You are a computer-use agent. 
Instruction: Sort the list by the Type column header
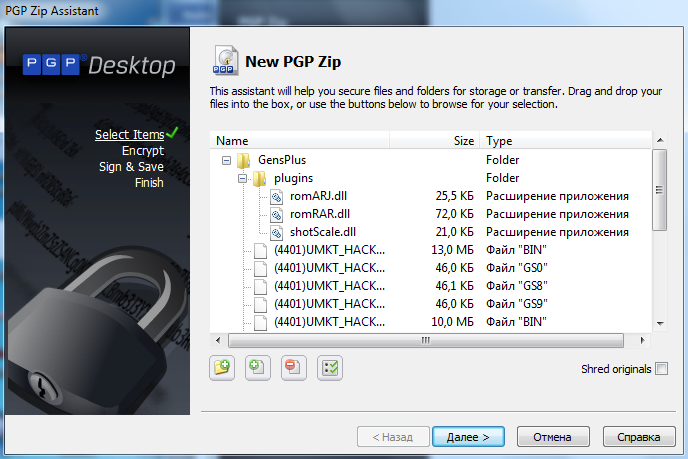[x=566, y=141]
